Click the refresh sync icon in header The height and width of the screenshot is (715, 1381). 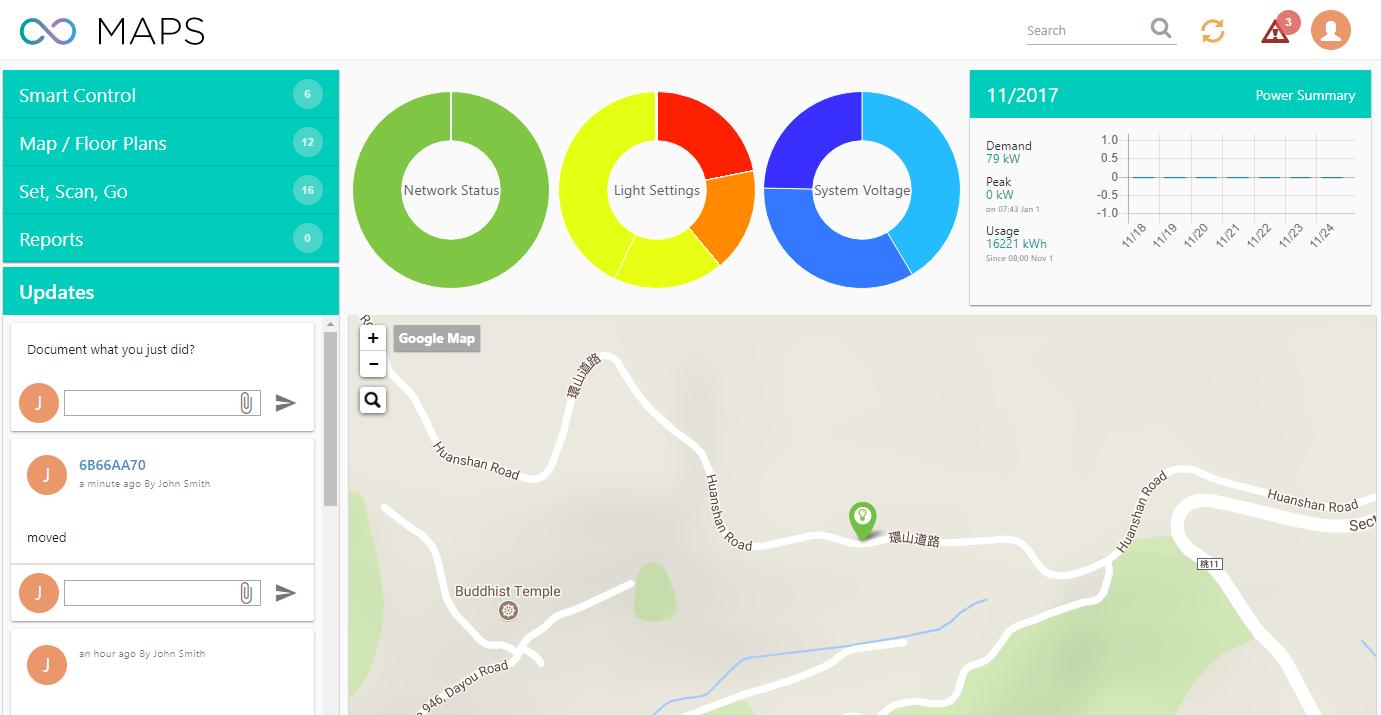(x=1212, y=31)
